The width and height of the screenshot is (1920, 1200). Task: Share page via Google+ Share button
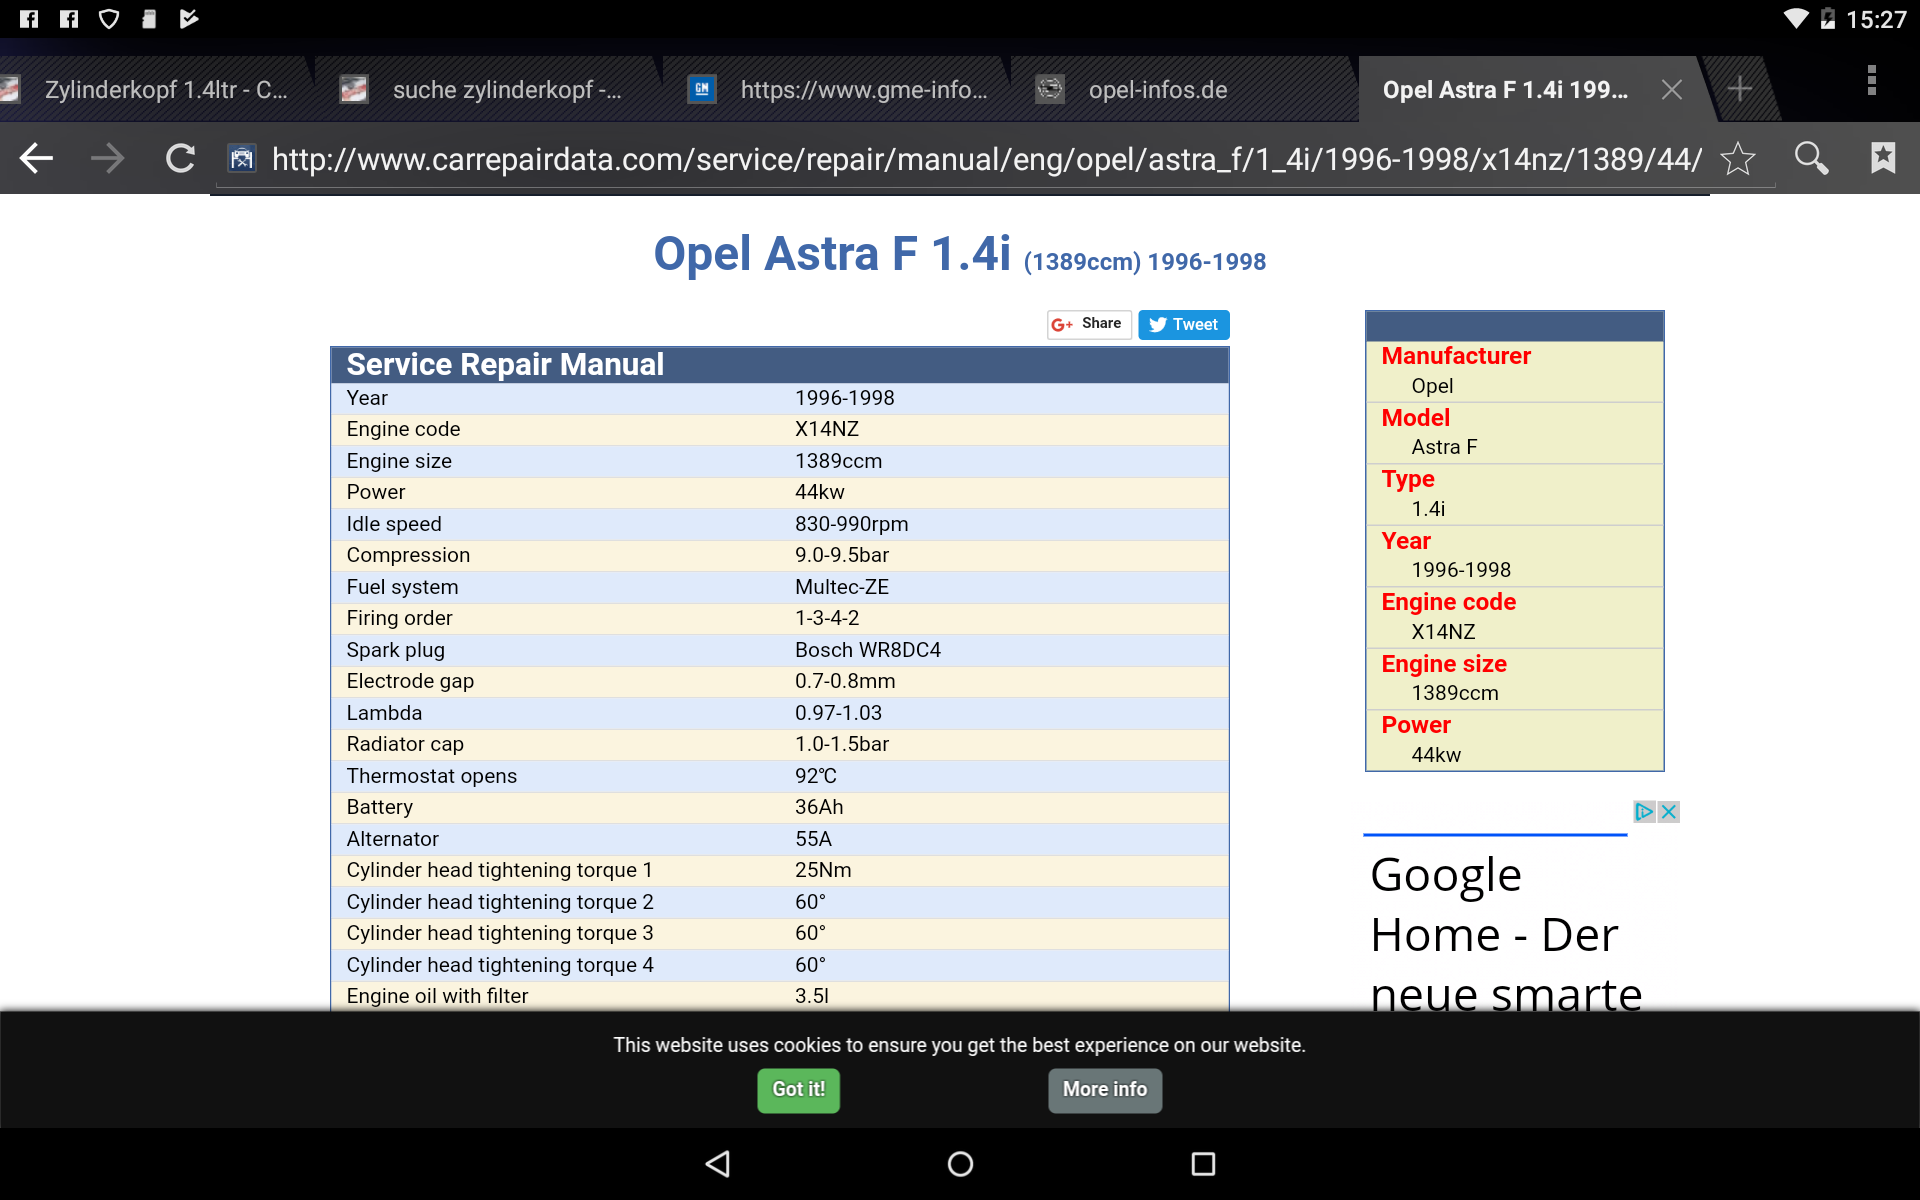coord(1089,324)
